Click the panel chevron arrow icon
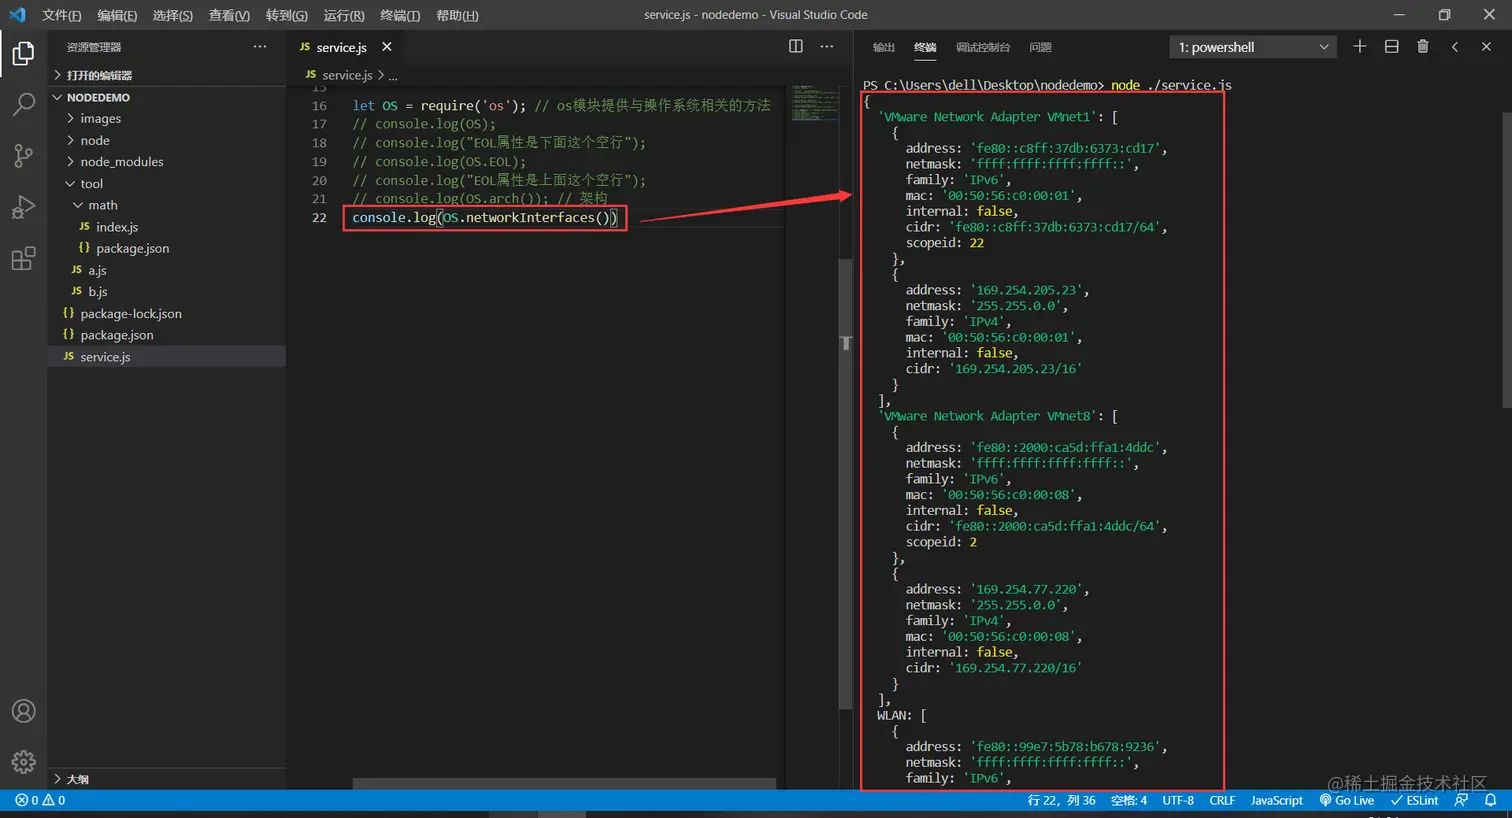Image resolution: width=1512 pixels, height=818 pixels. 1455,46
